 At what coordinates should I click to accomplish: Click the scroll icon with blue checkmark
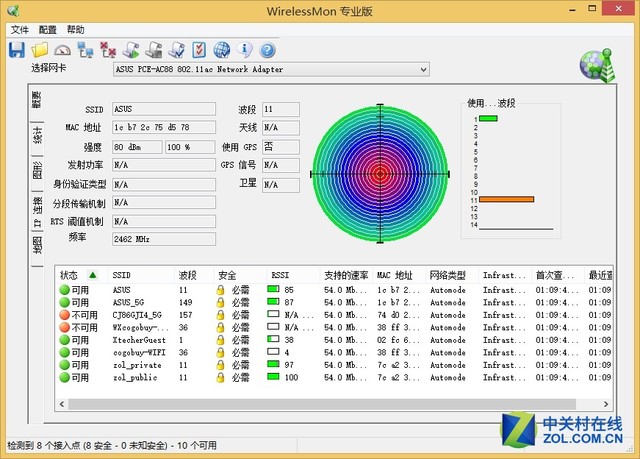click(176, 50)
